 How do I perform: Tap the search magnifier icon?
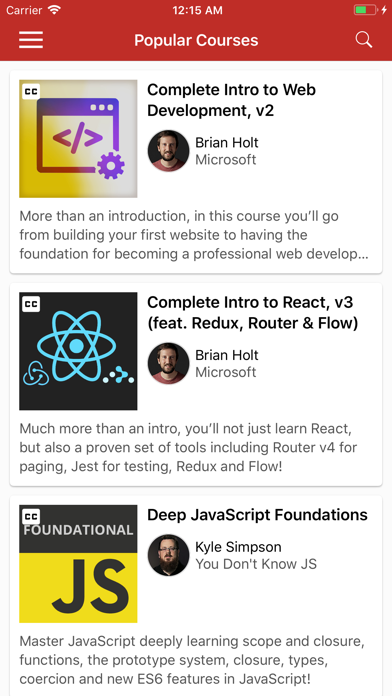point(364,40)
